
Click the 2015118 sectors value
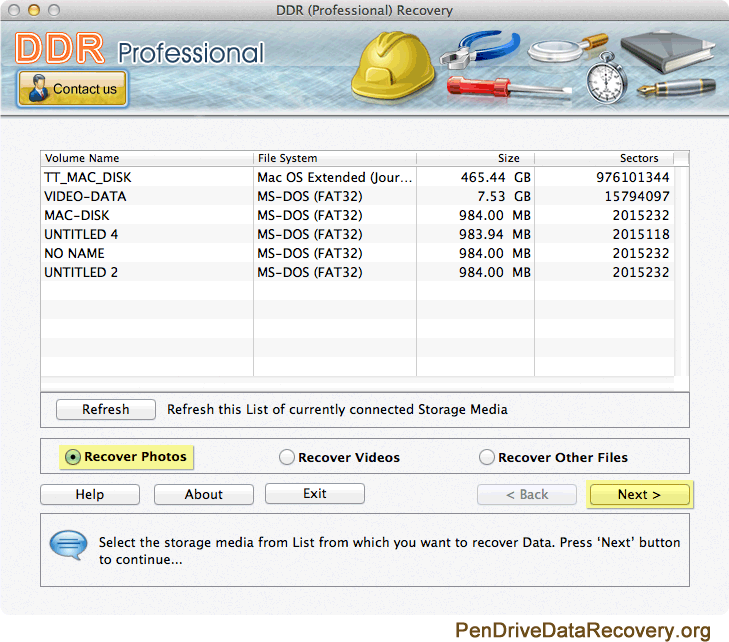(x=641, y=234)
